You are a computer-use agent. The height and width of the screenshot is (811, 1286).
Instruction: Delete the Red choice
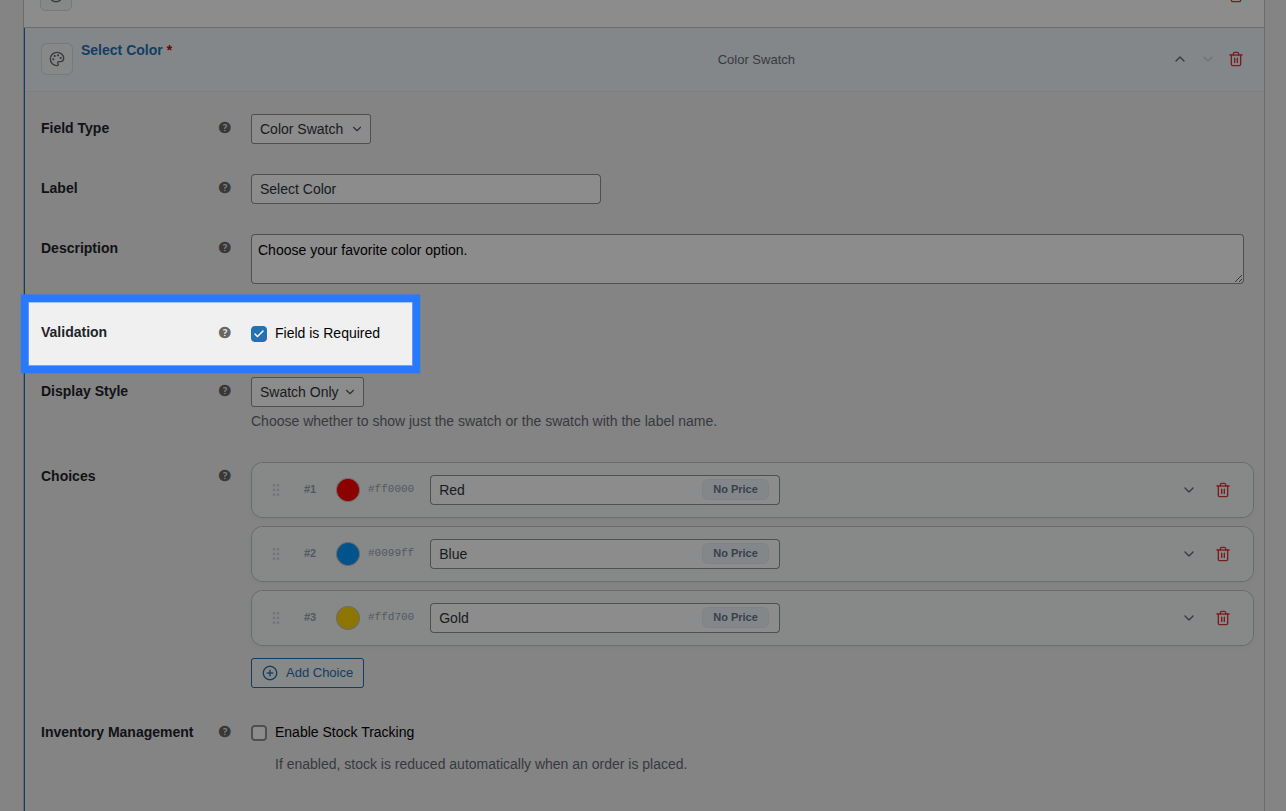(x=1222, y=490)
